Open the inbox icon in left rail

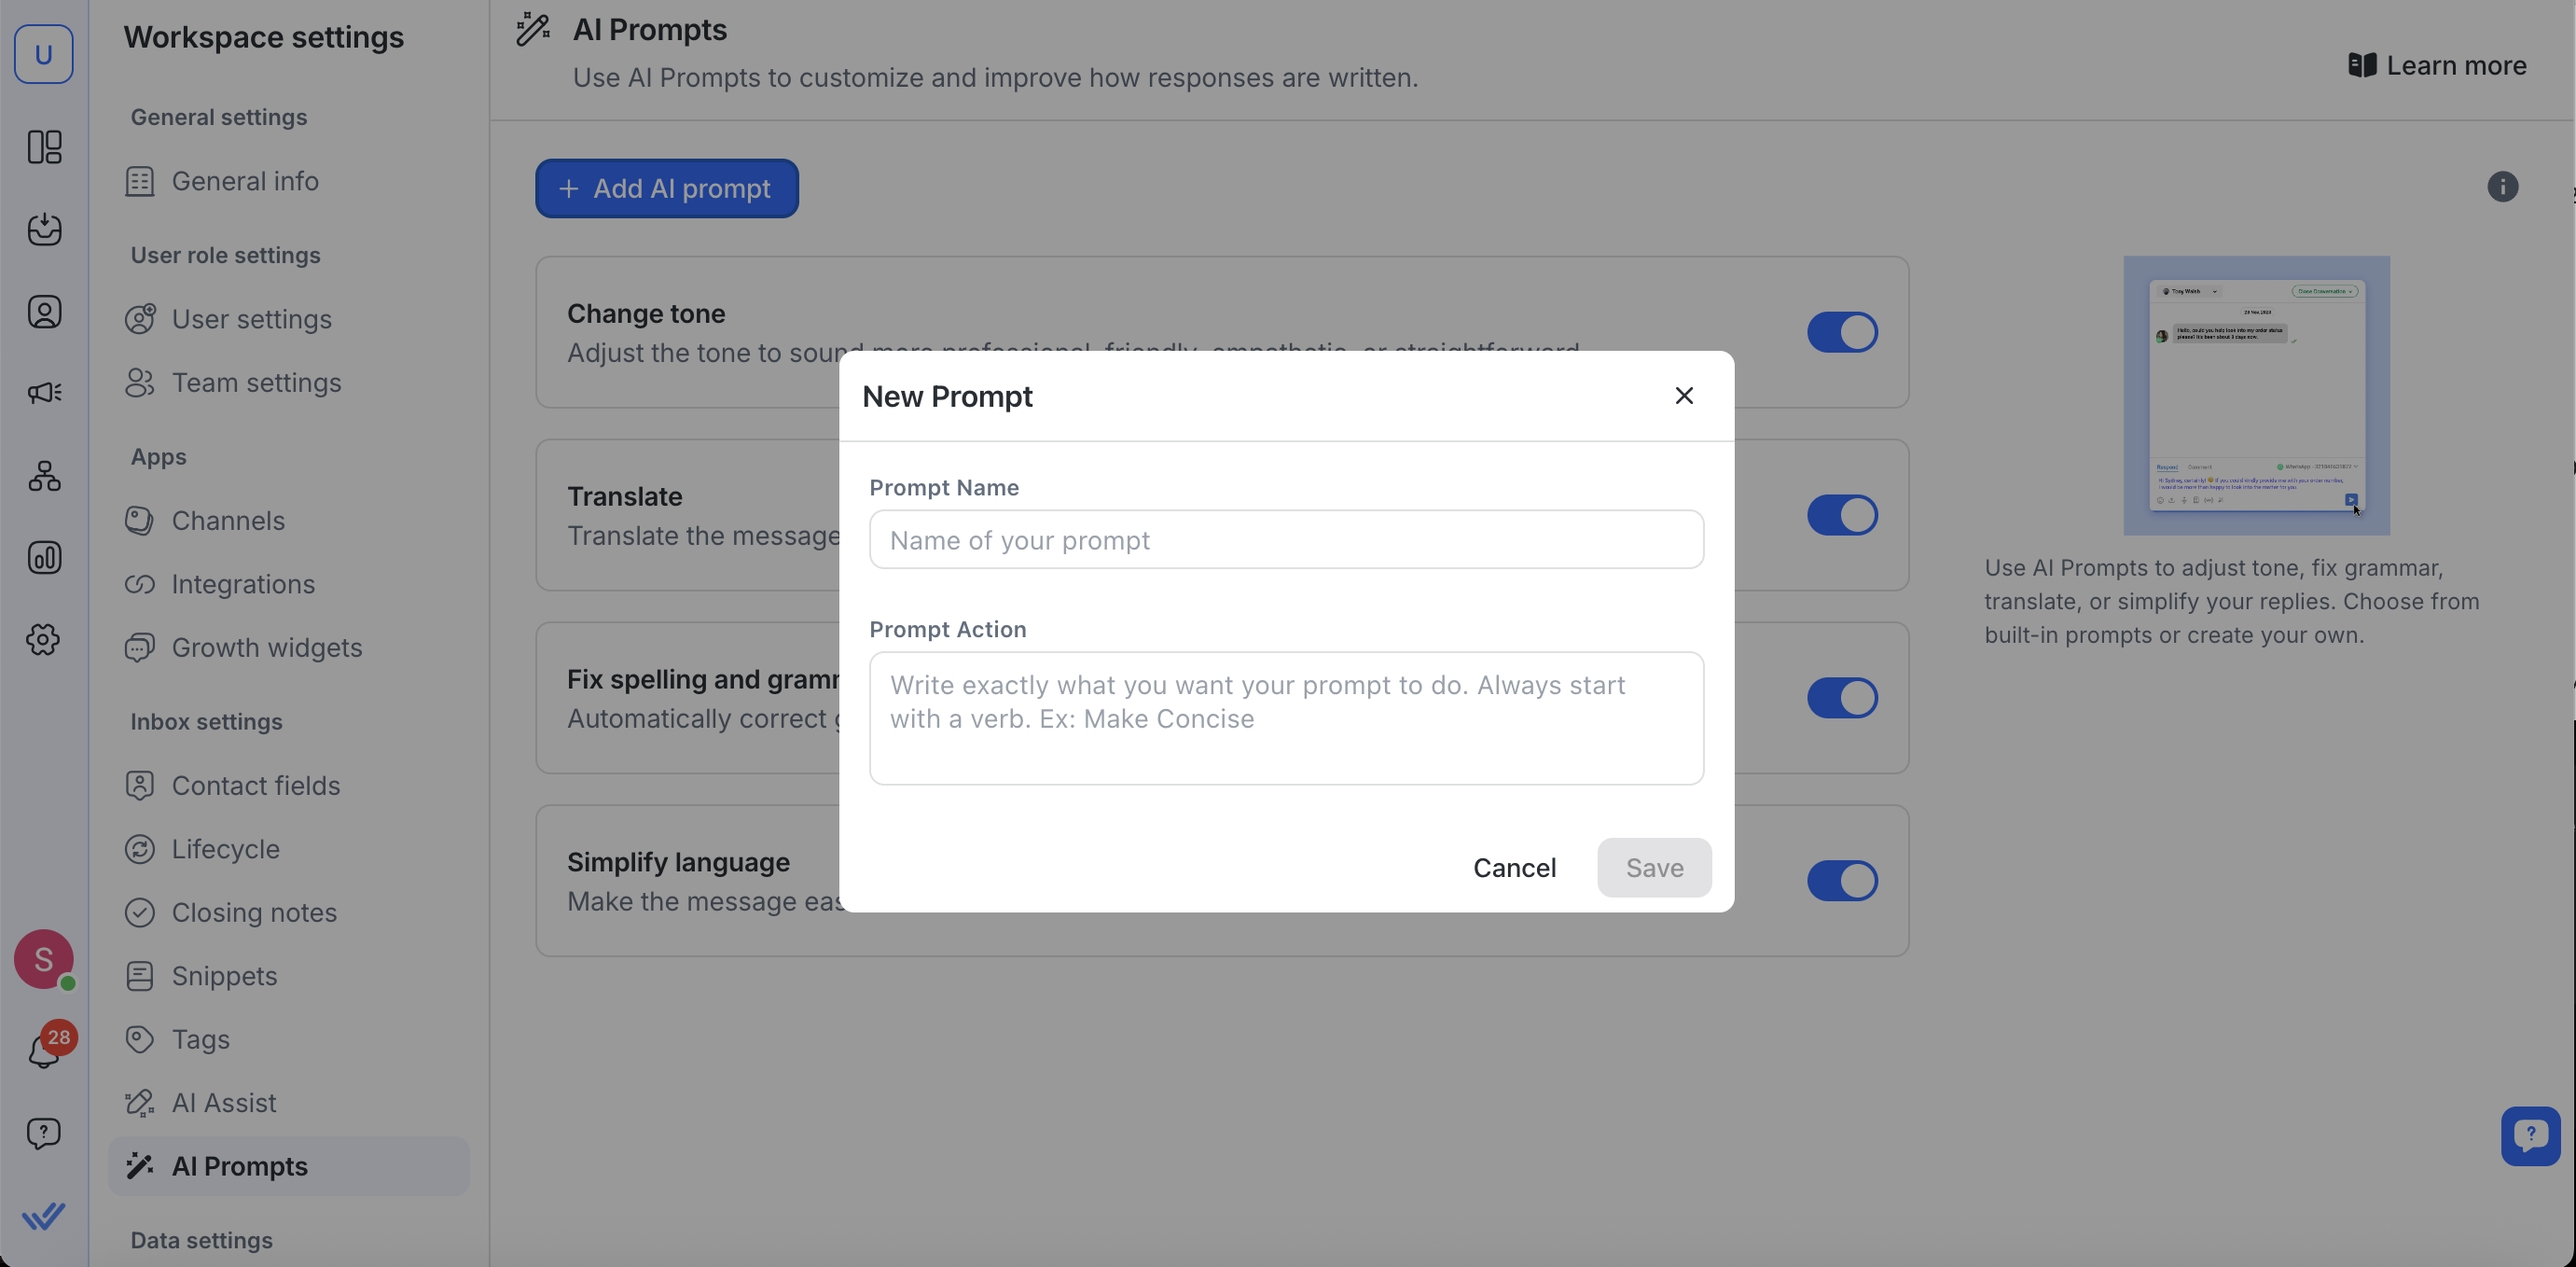(x=44, y=230)
